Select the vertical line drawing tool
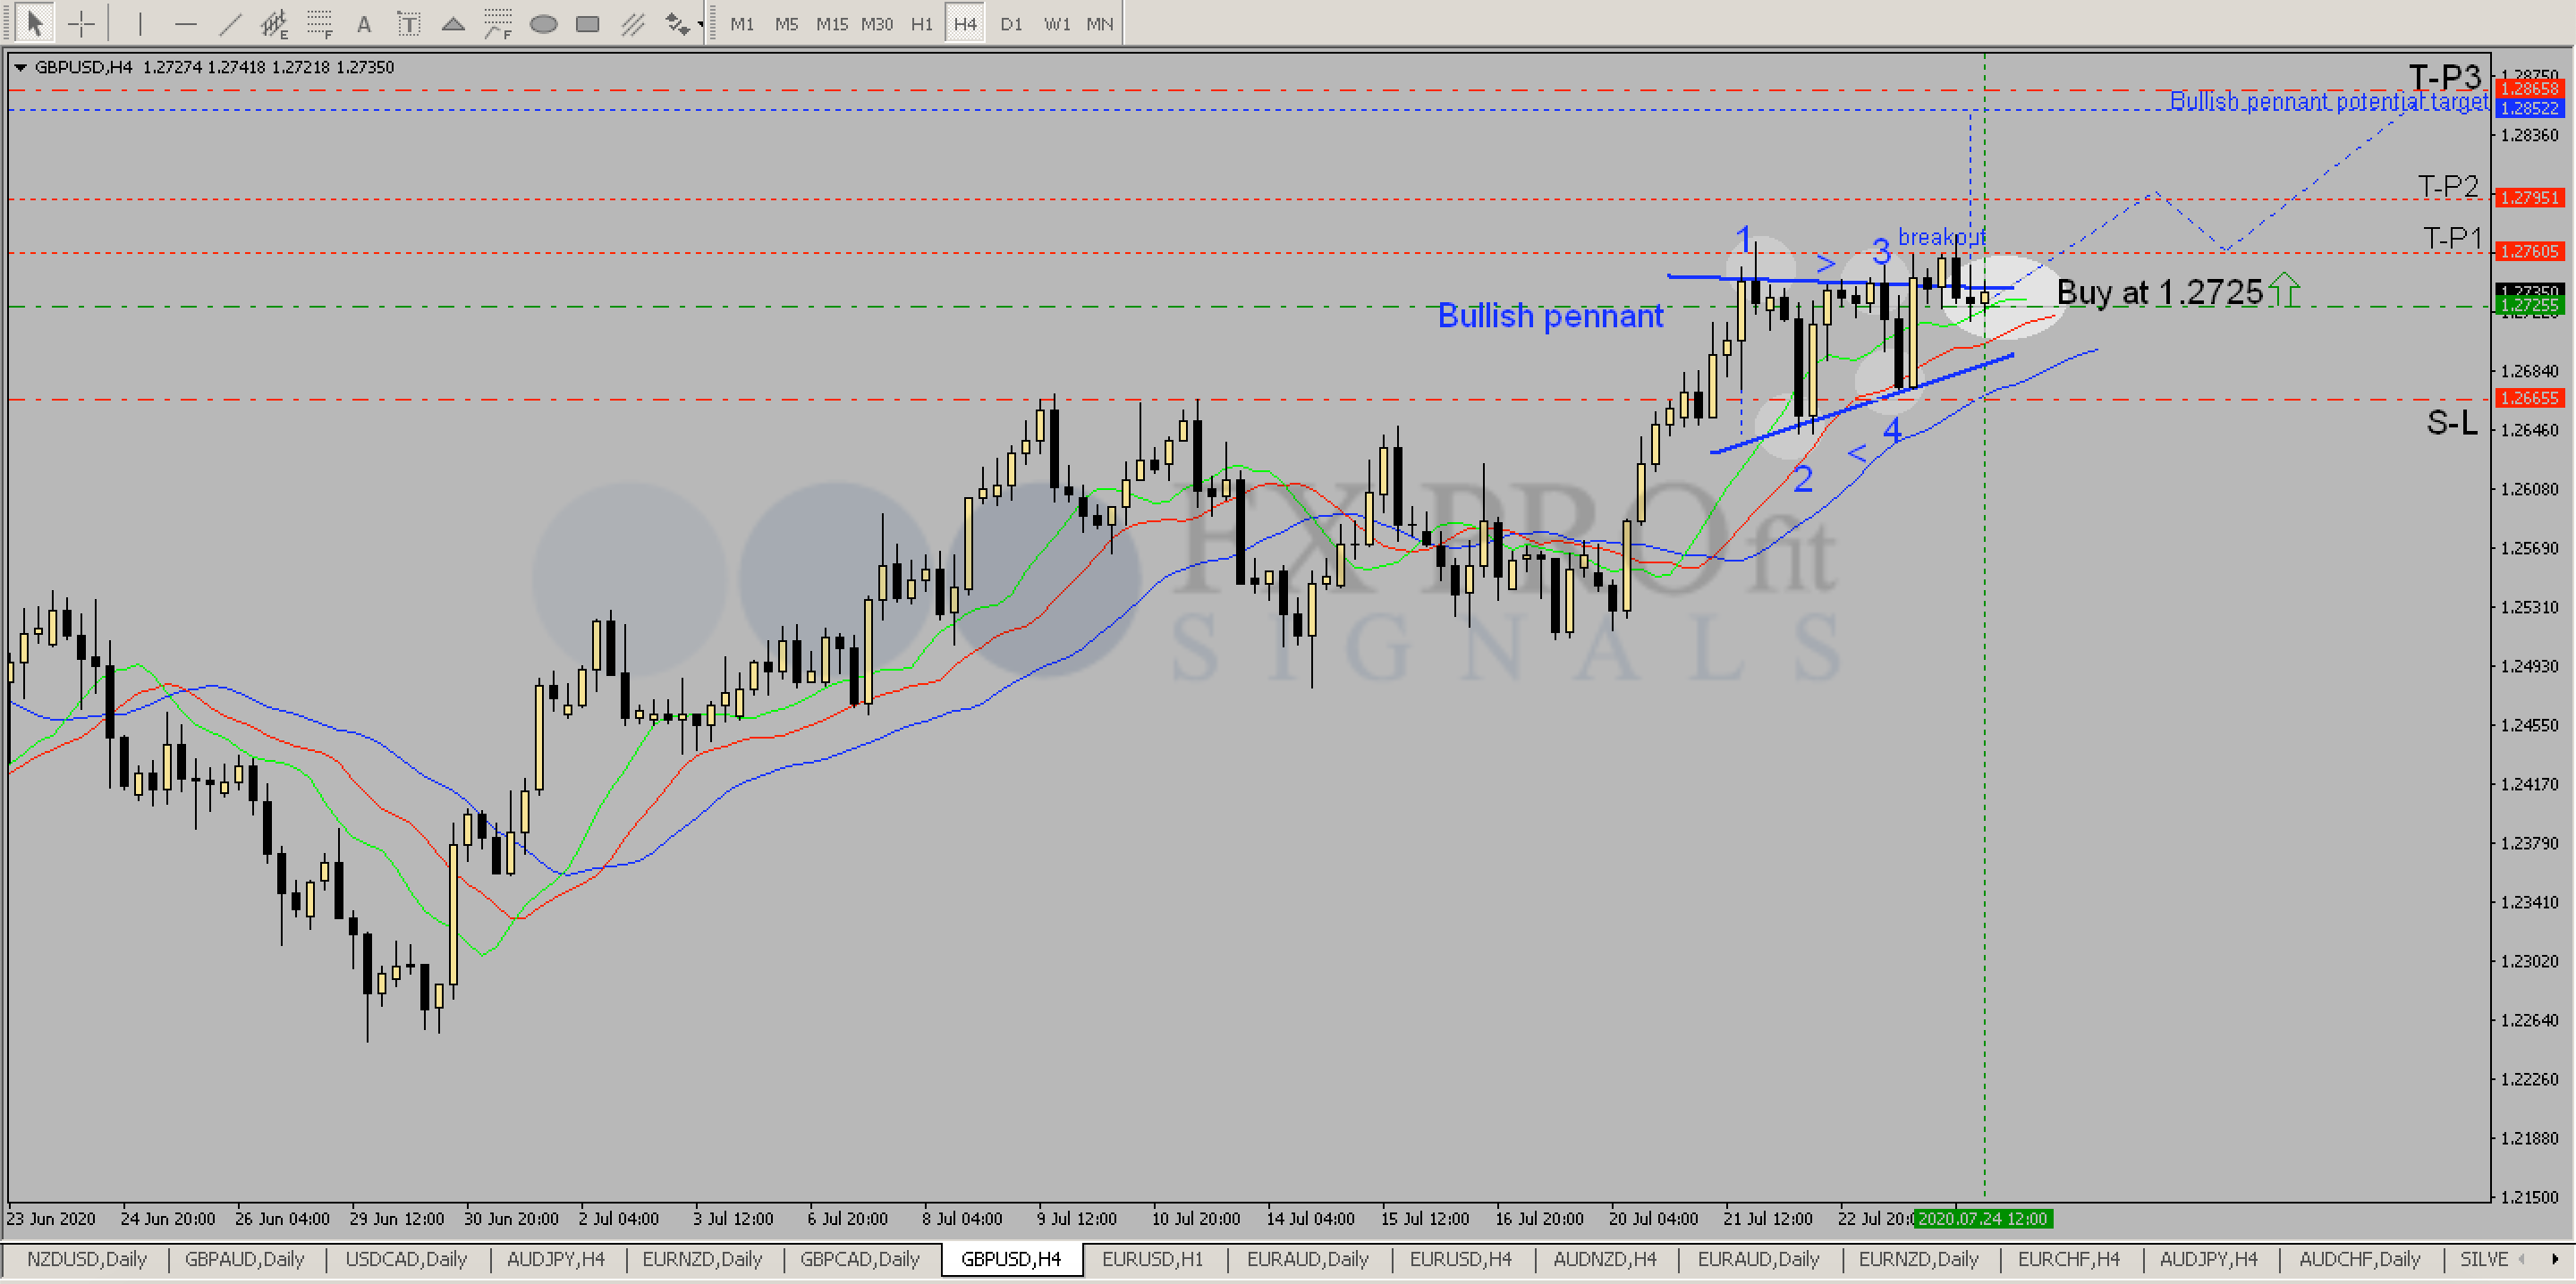 pyautogui.click(x=140, y=23)
